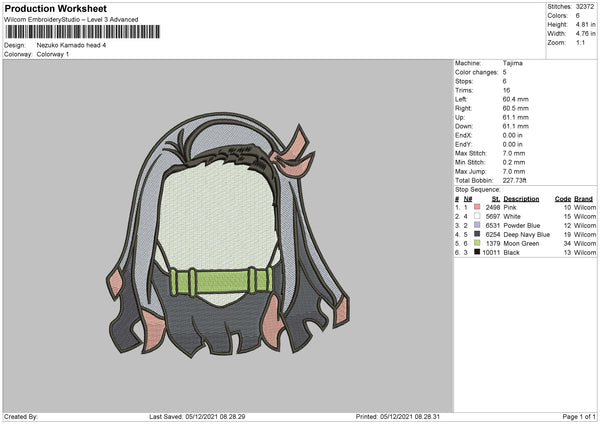Click the 'Powder Blue' description text

(x=522, y=225)
